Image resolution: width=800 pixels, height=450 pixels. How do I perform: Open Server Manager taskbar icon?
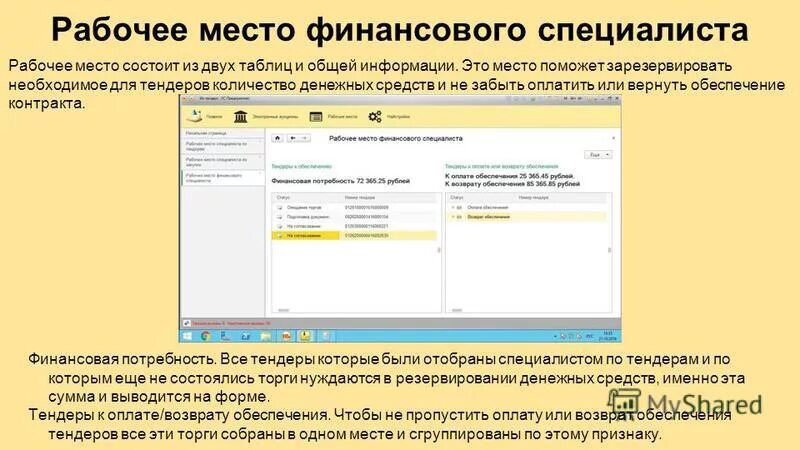(x=225, y=336)
